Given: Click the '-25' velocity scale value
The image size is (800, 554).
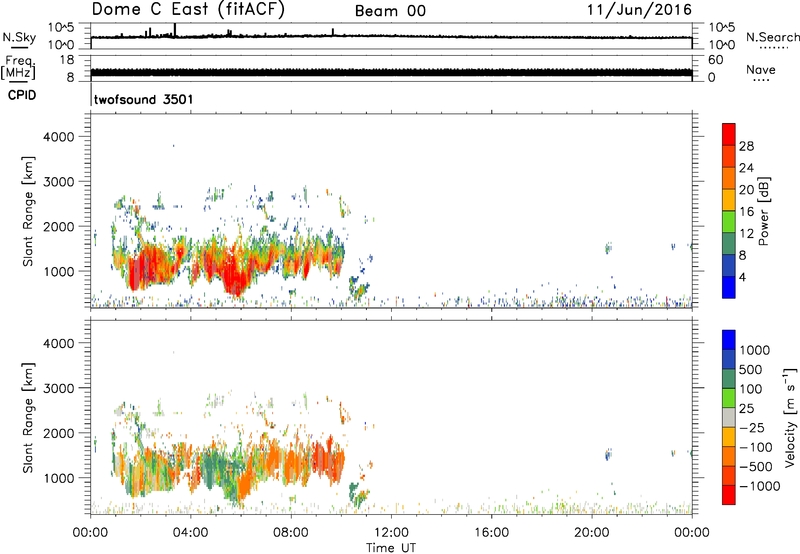Looking at the screenshot, I should (x=753, y=427).
